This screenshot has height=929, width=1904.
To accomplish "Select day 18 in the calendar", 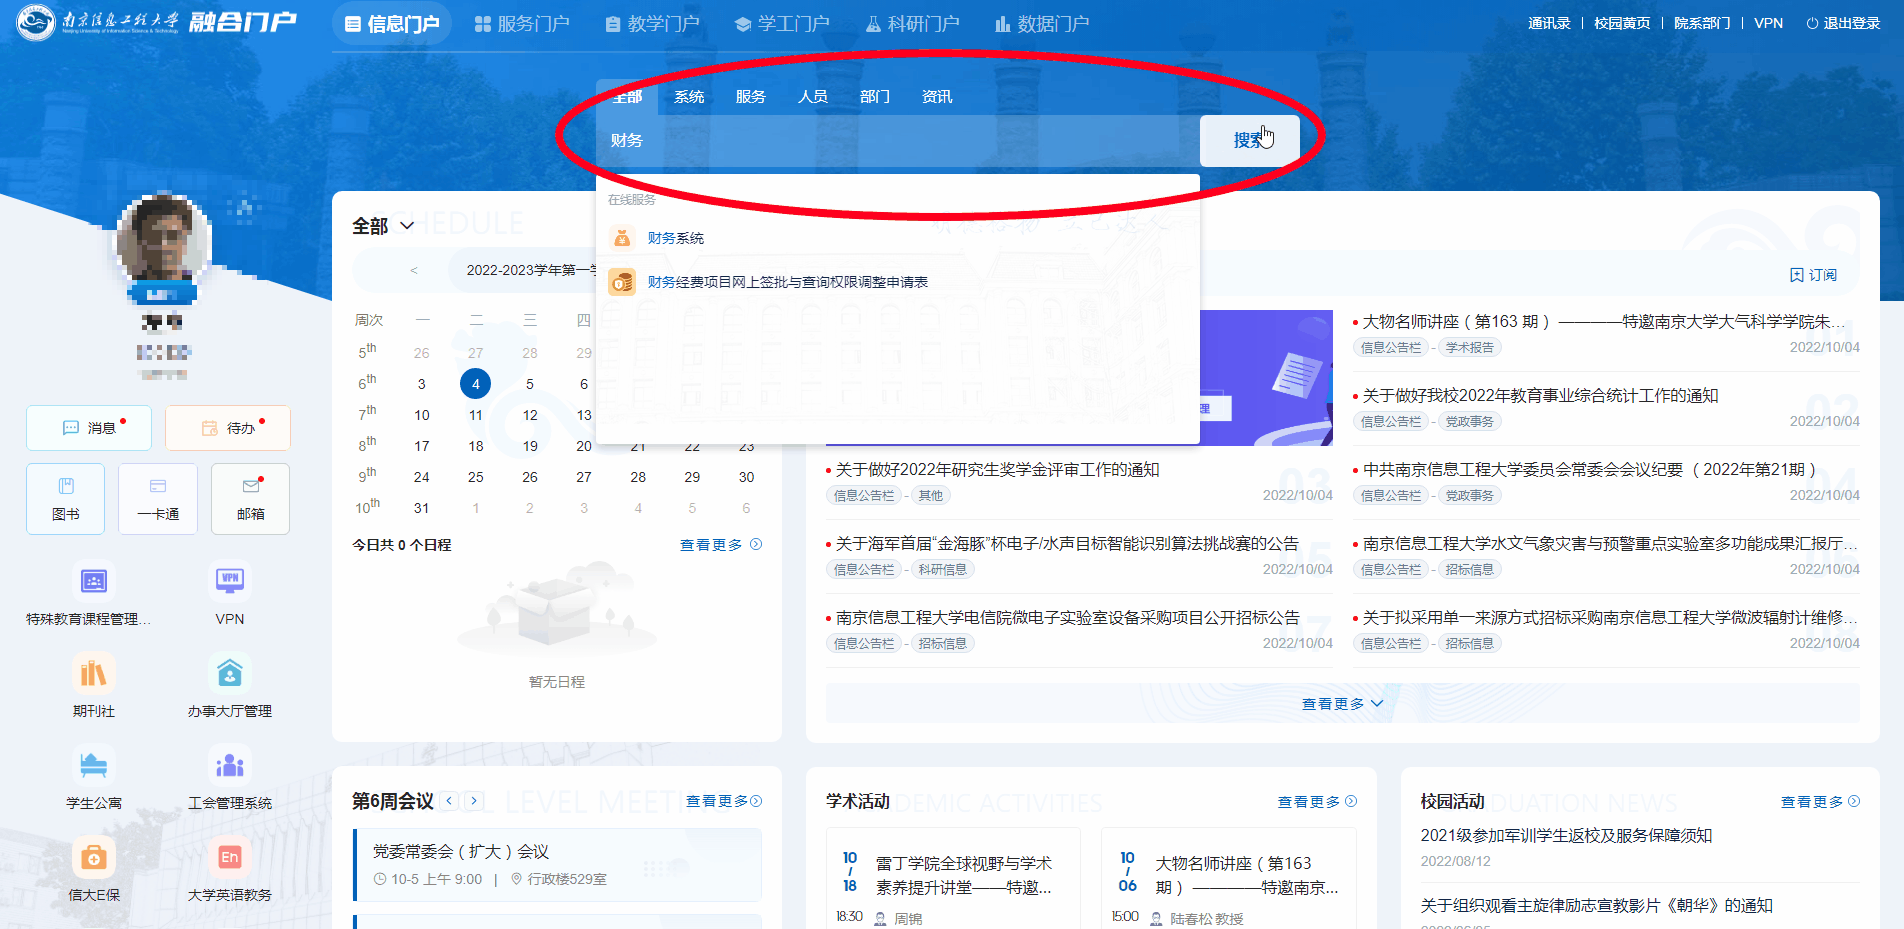I will point(476,446).
